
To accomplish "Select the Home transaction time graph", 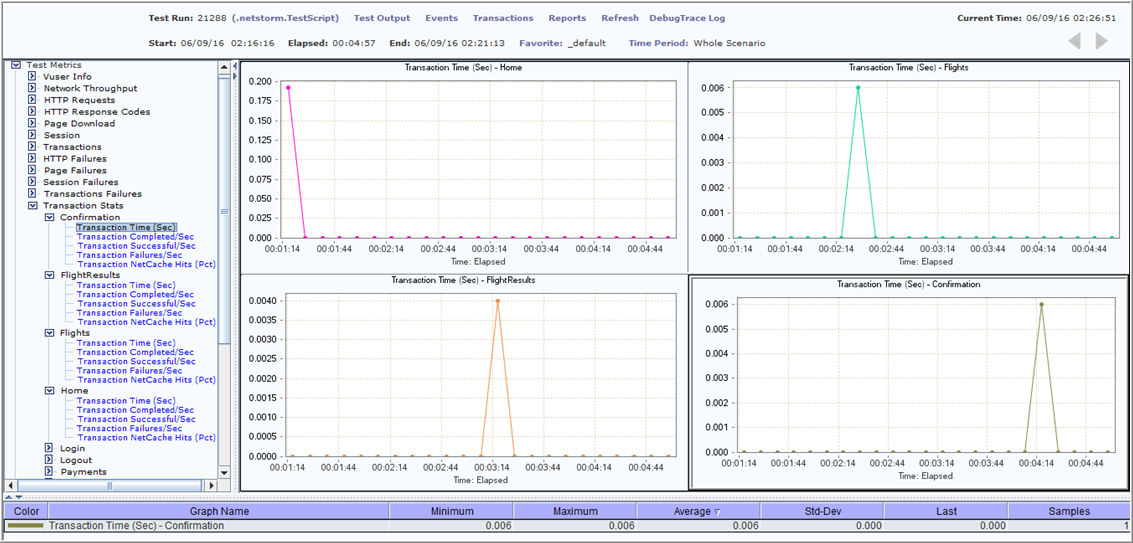I will 462,167.
